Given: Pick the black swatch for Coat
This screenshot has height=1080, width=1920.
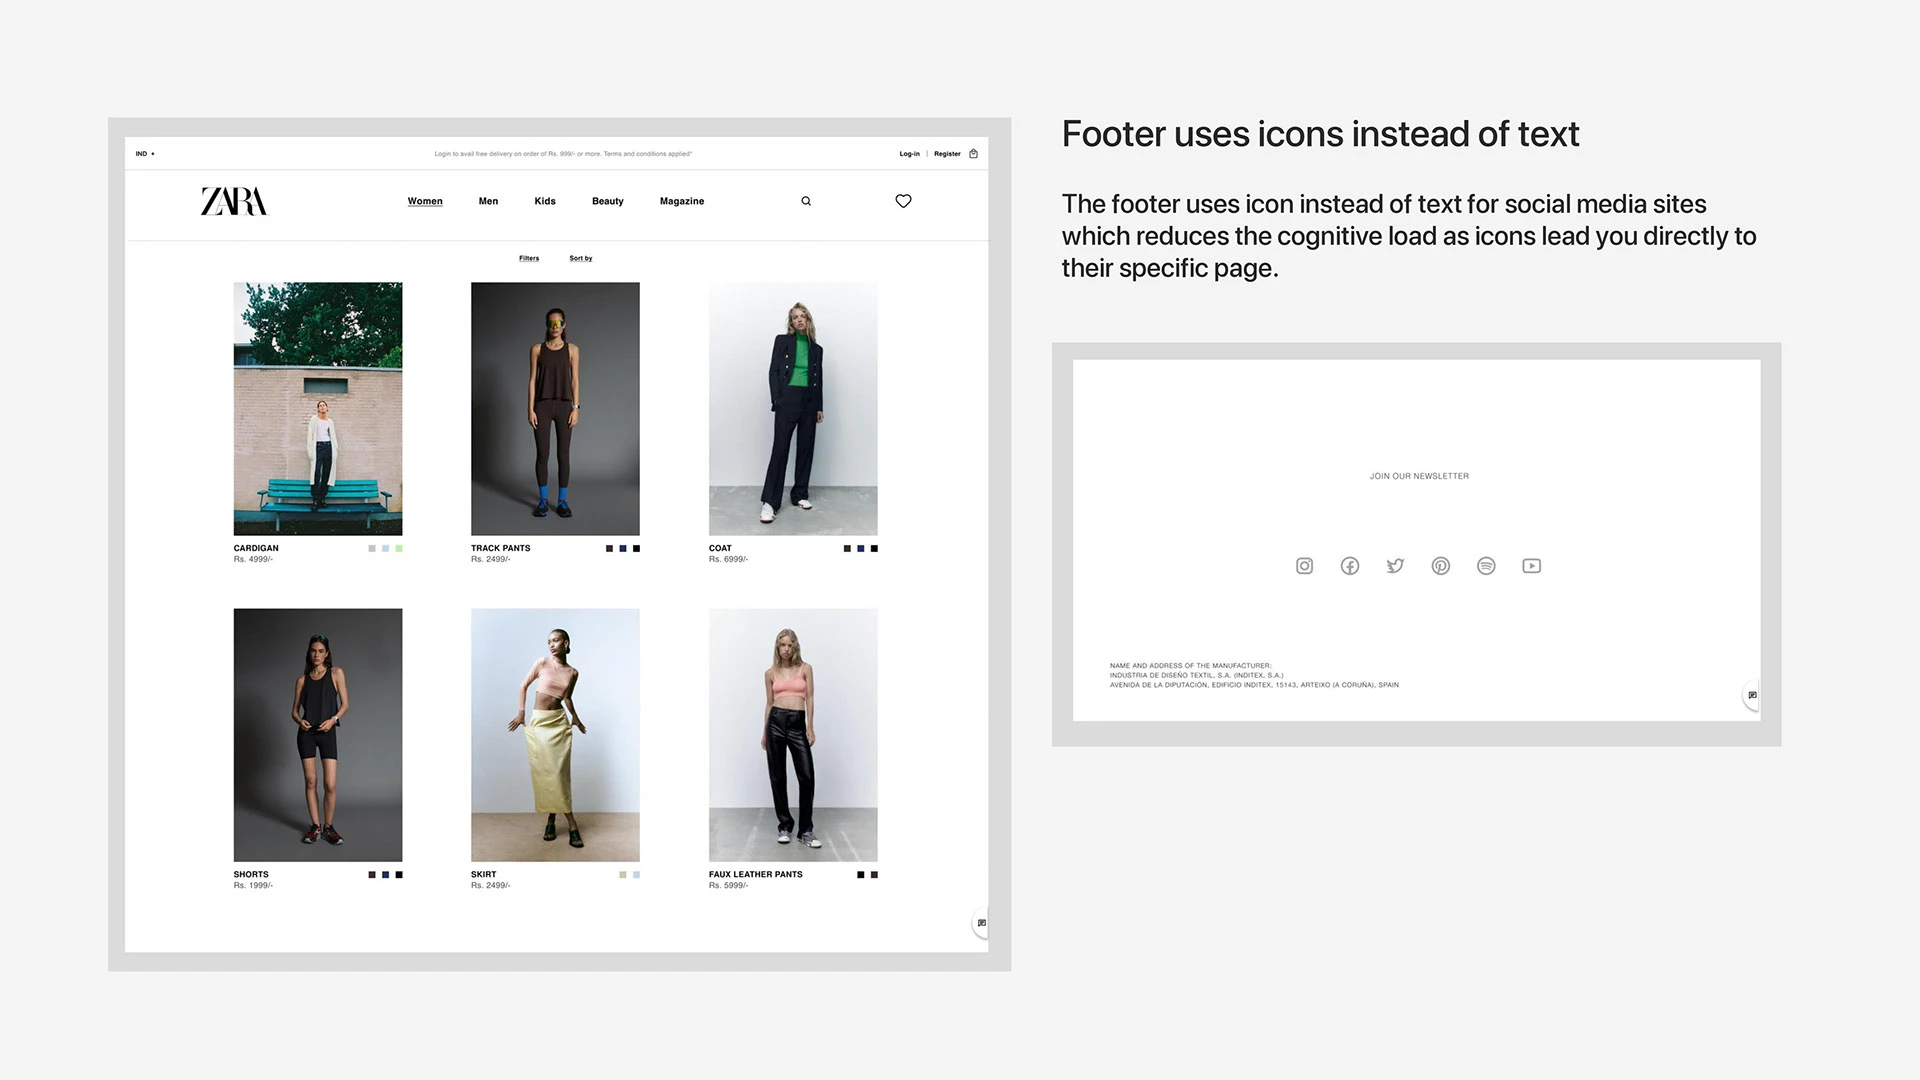Looking at the screenshot, I should [874, 548].
